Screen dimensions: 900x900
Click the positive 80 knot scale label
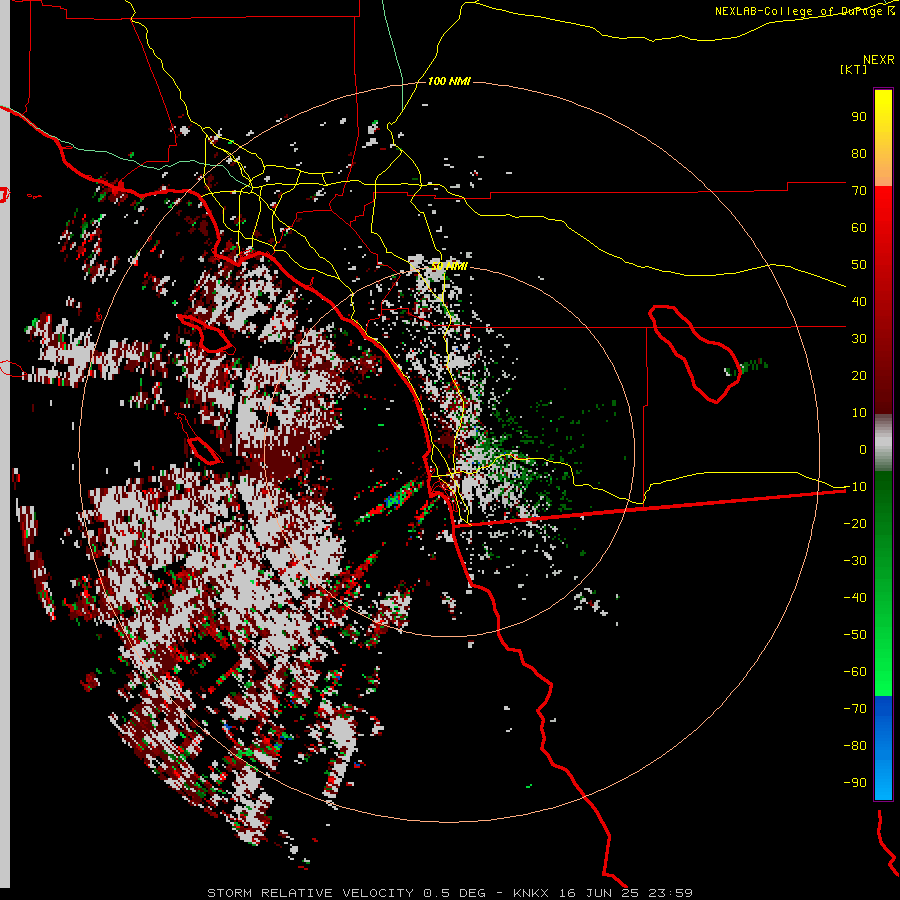click(859, 154)
